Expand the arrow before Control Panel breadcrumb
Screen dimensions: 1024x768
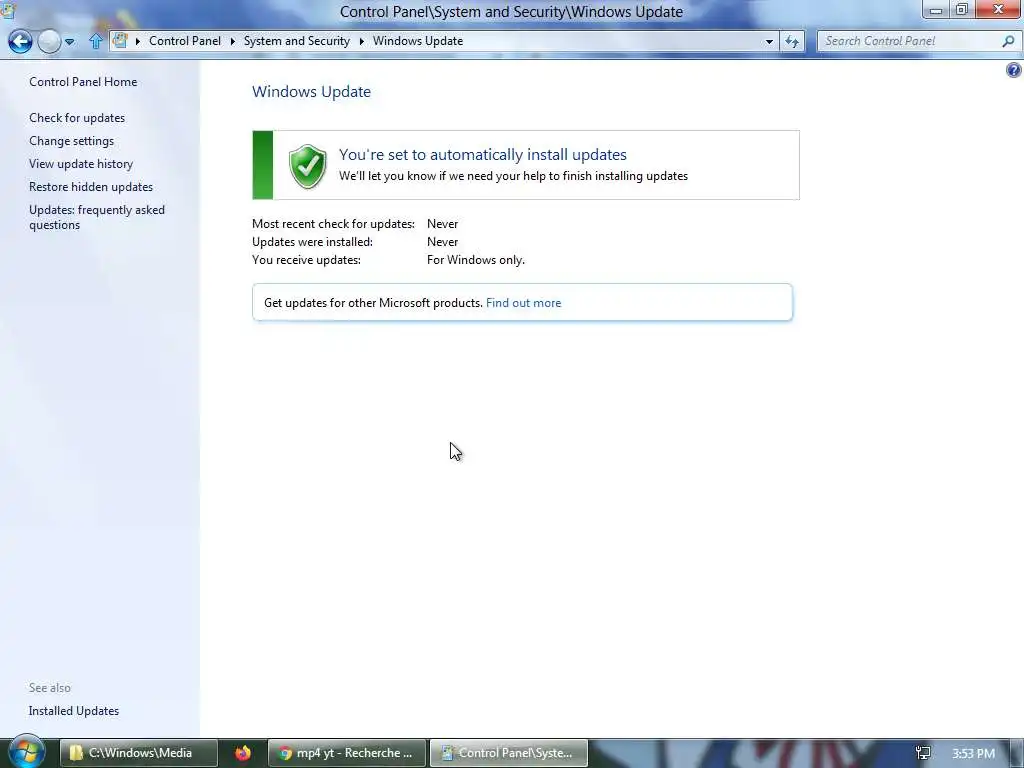coord(138,41)
